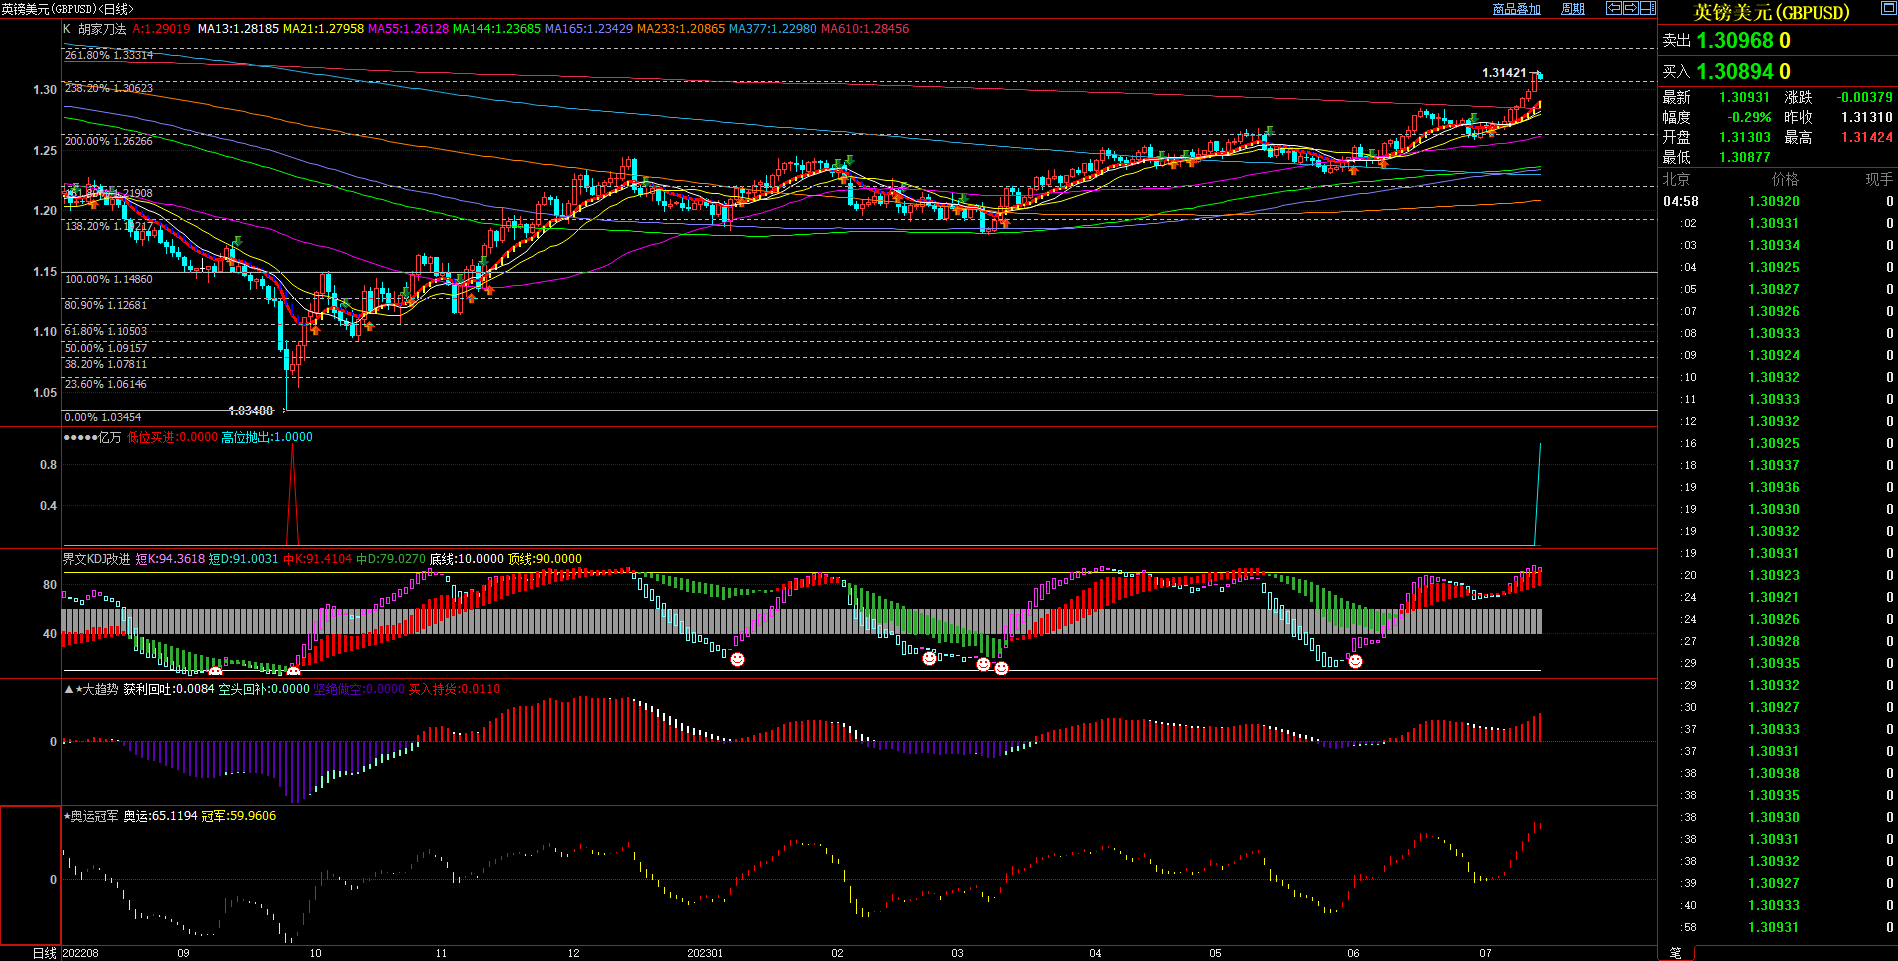Click the latest candle marker at 1.31421
The width and height of the screenshot is (1898, 961).
click(1540, 76)
